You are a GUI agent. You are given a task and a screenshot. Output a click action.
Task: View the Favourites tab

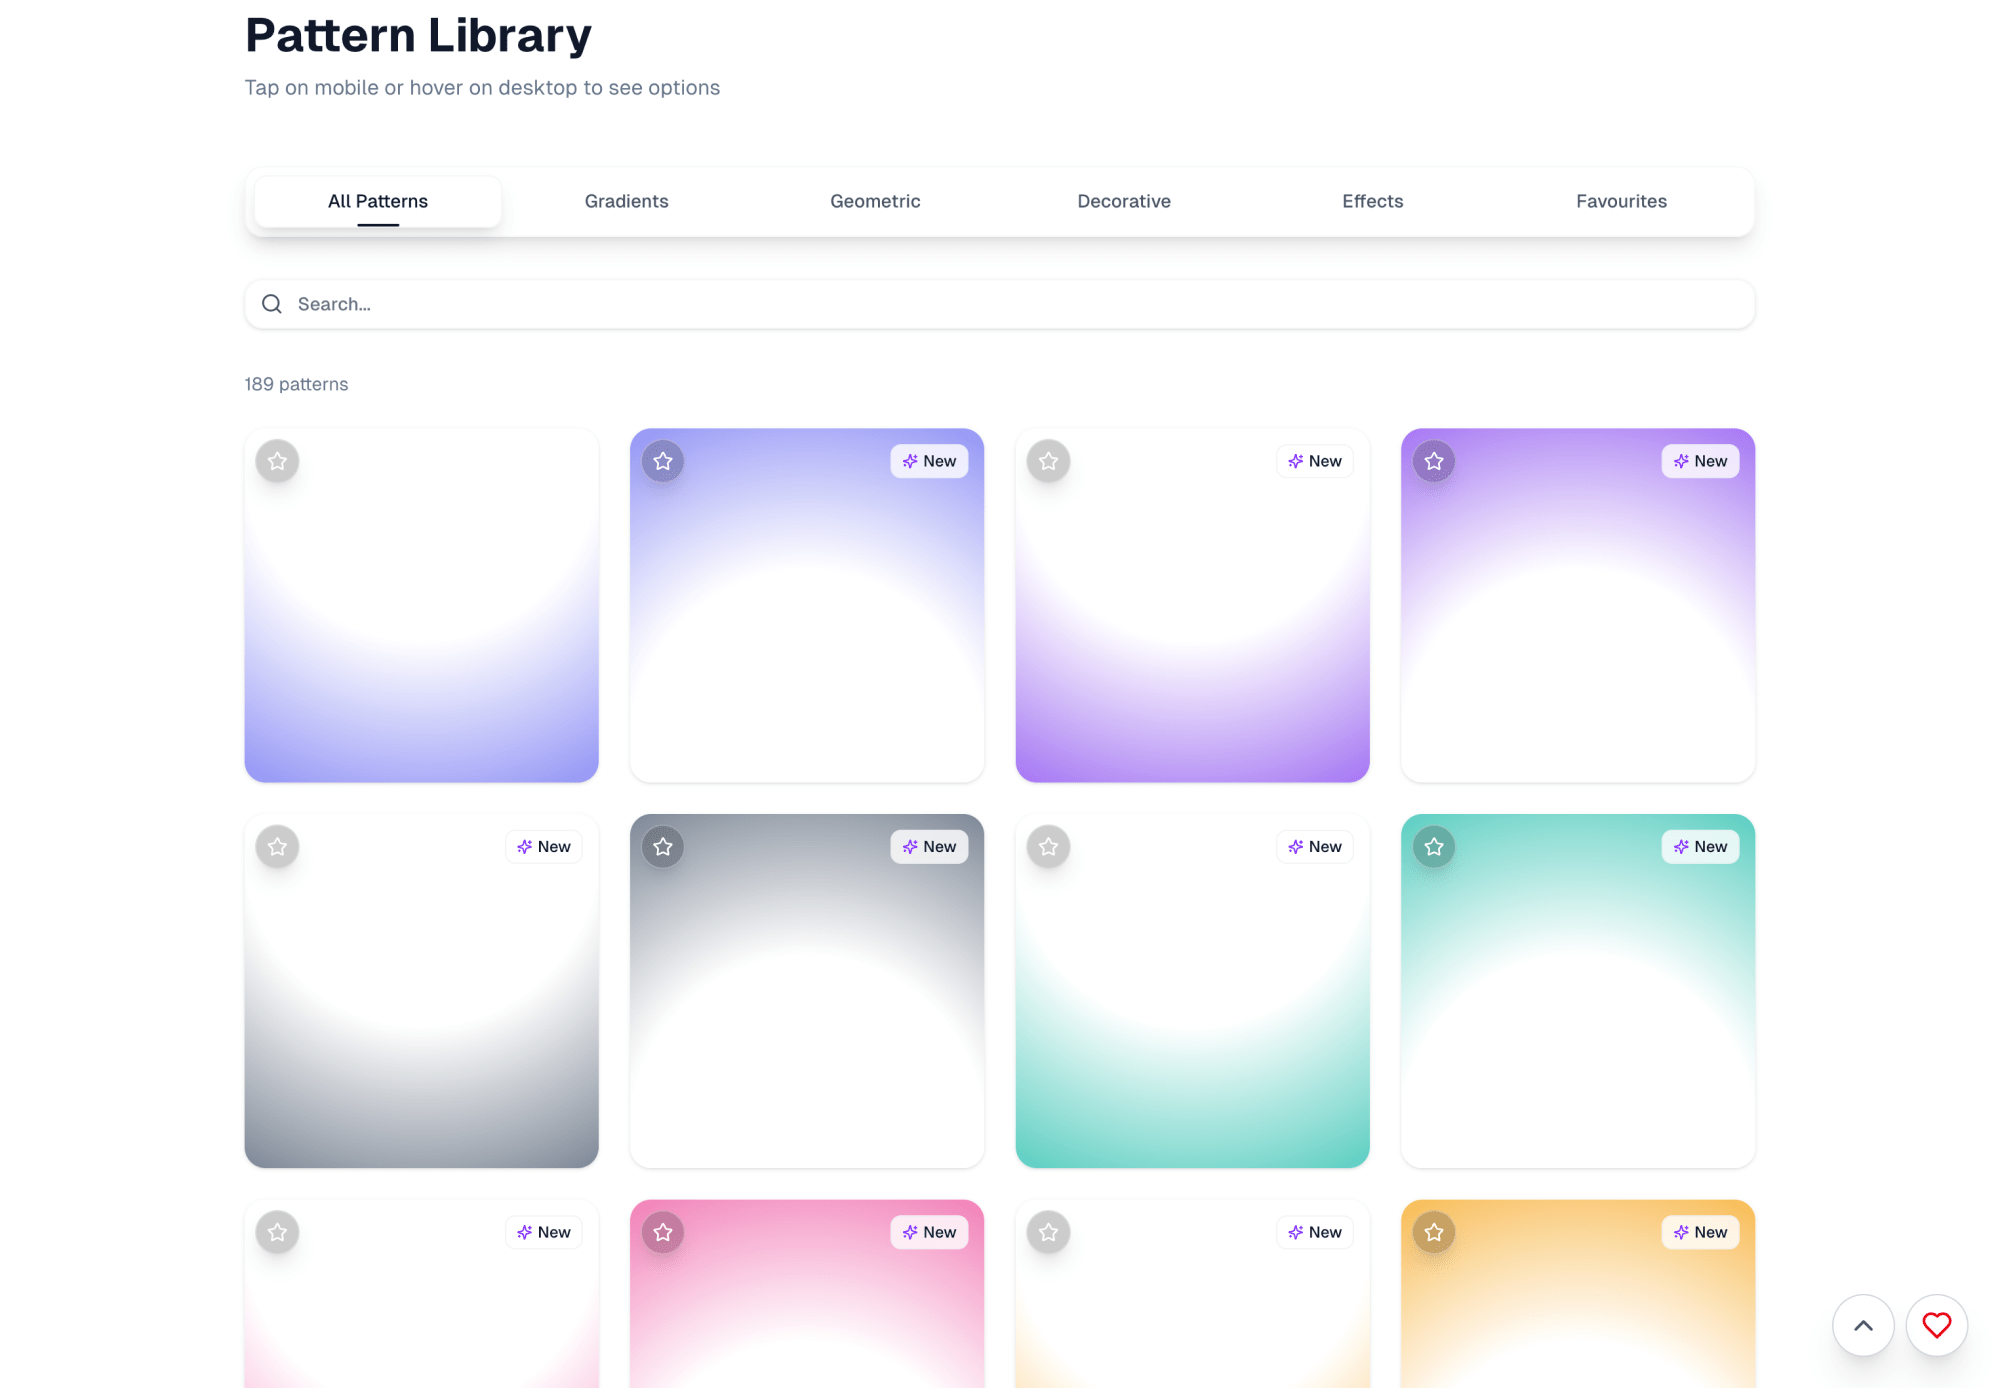pos(1621,201)
